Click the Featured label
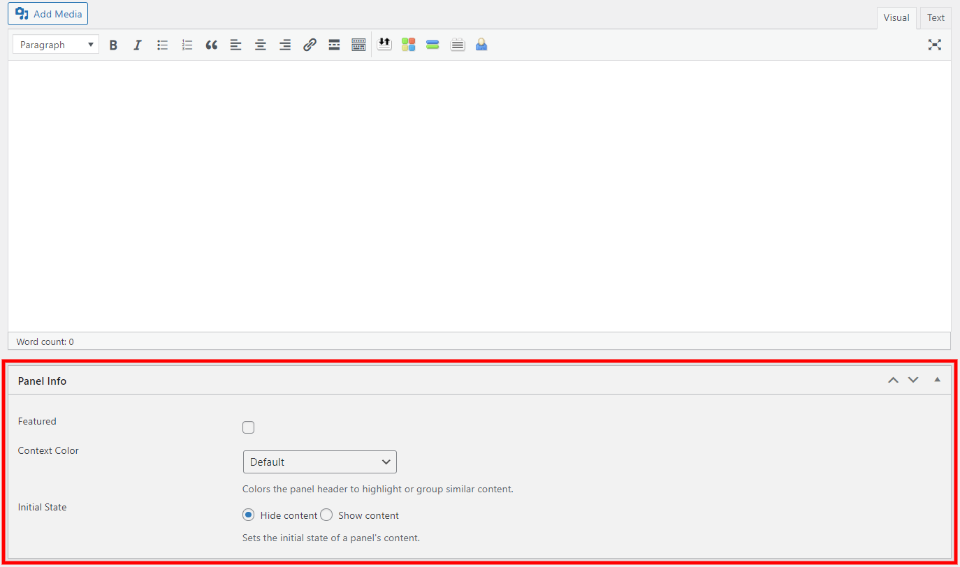 (37, 421)
